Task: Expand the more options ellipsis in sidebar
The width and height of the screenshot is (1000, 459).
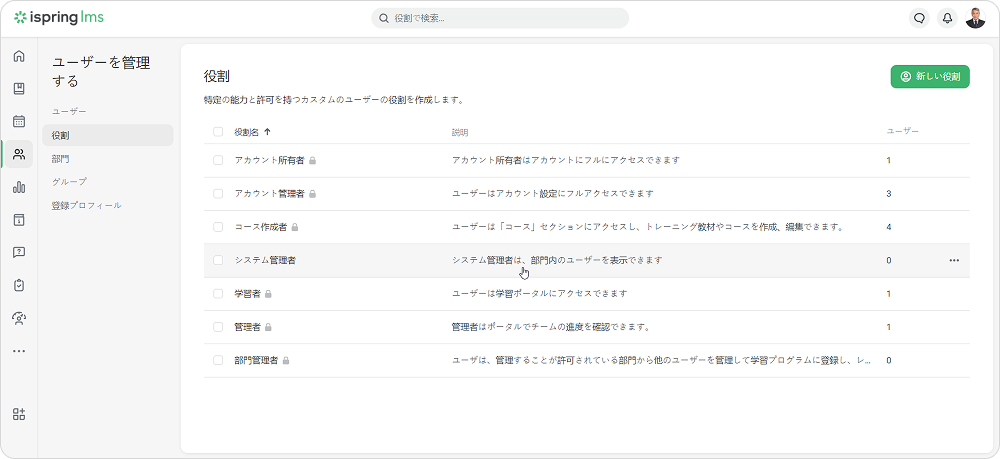Action: (18, 351)
